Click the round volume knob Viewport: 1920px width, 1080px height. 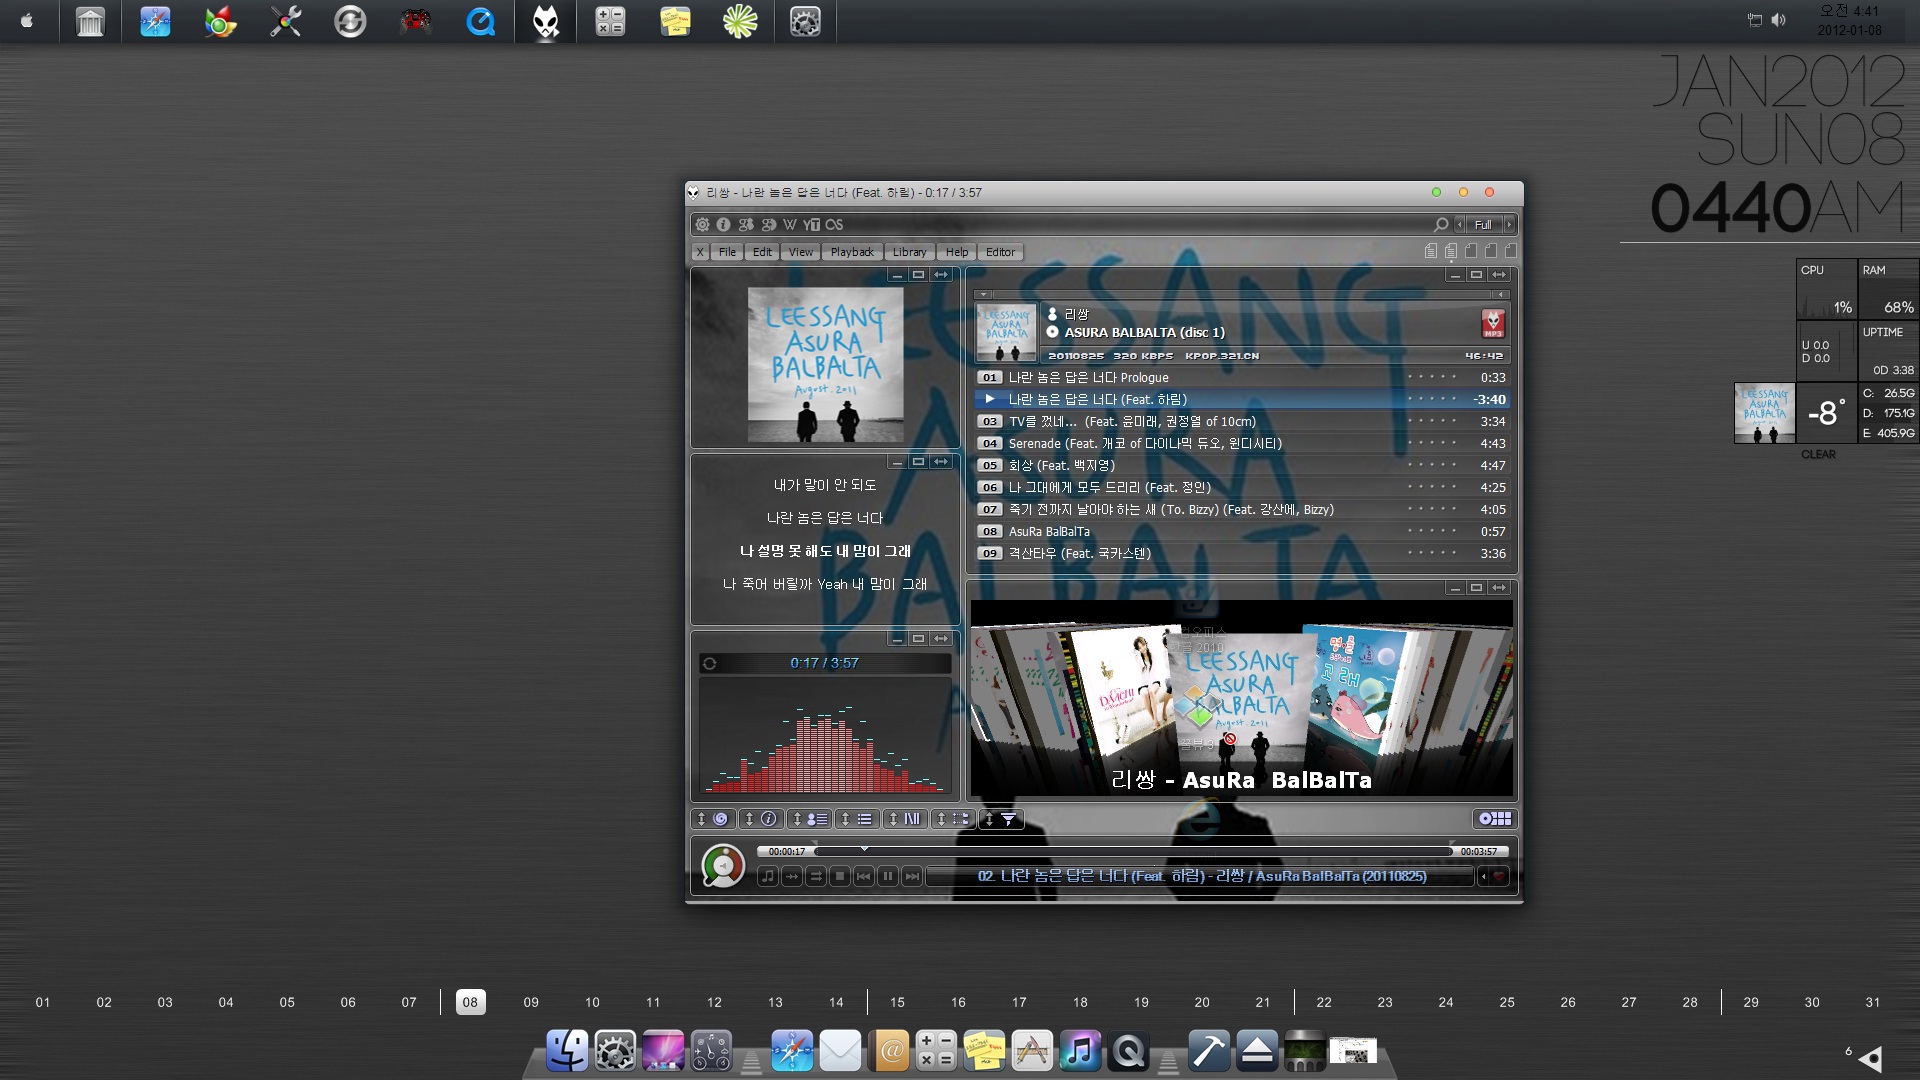coord(723,866)
